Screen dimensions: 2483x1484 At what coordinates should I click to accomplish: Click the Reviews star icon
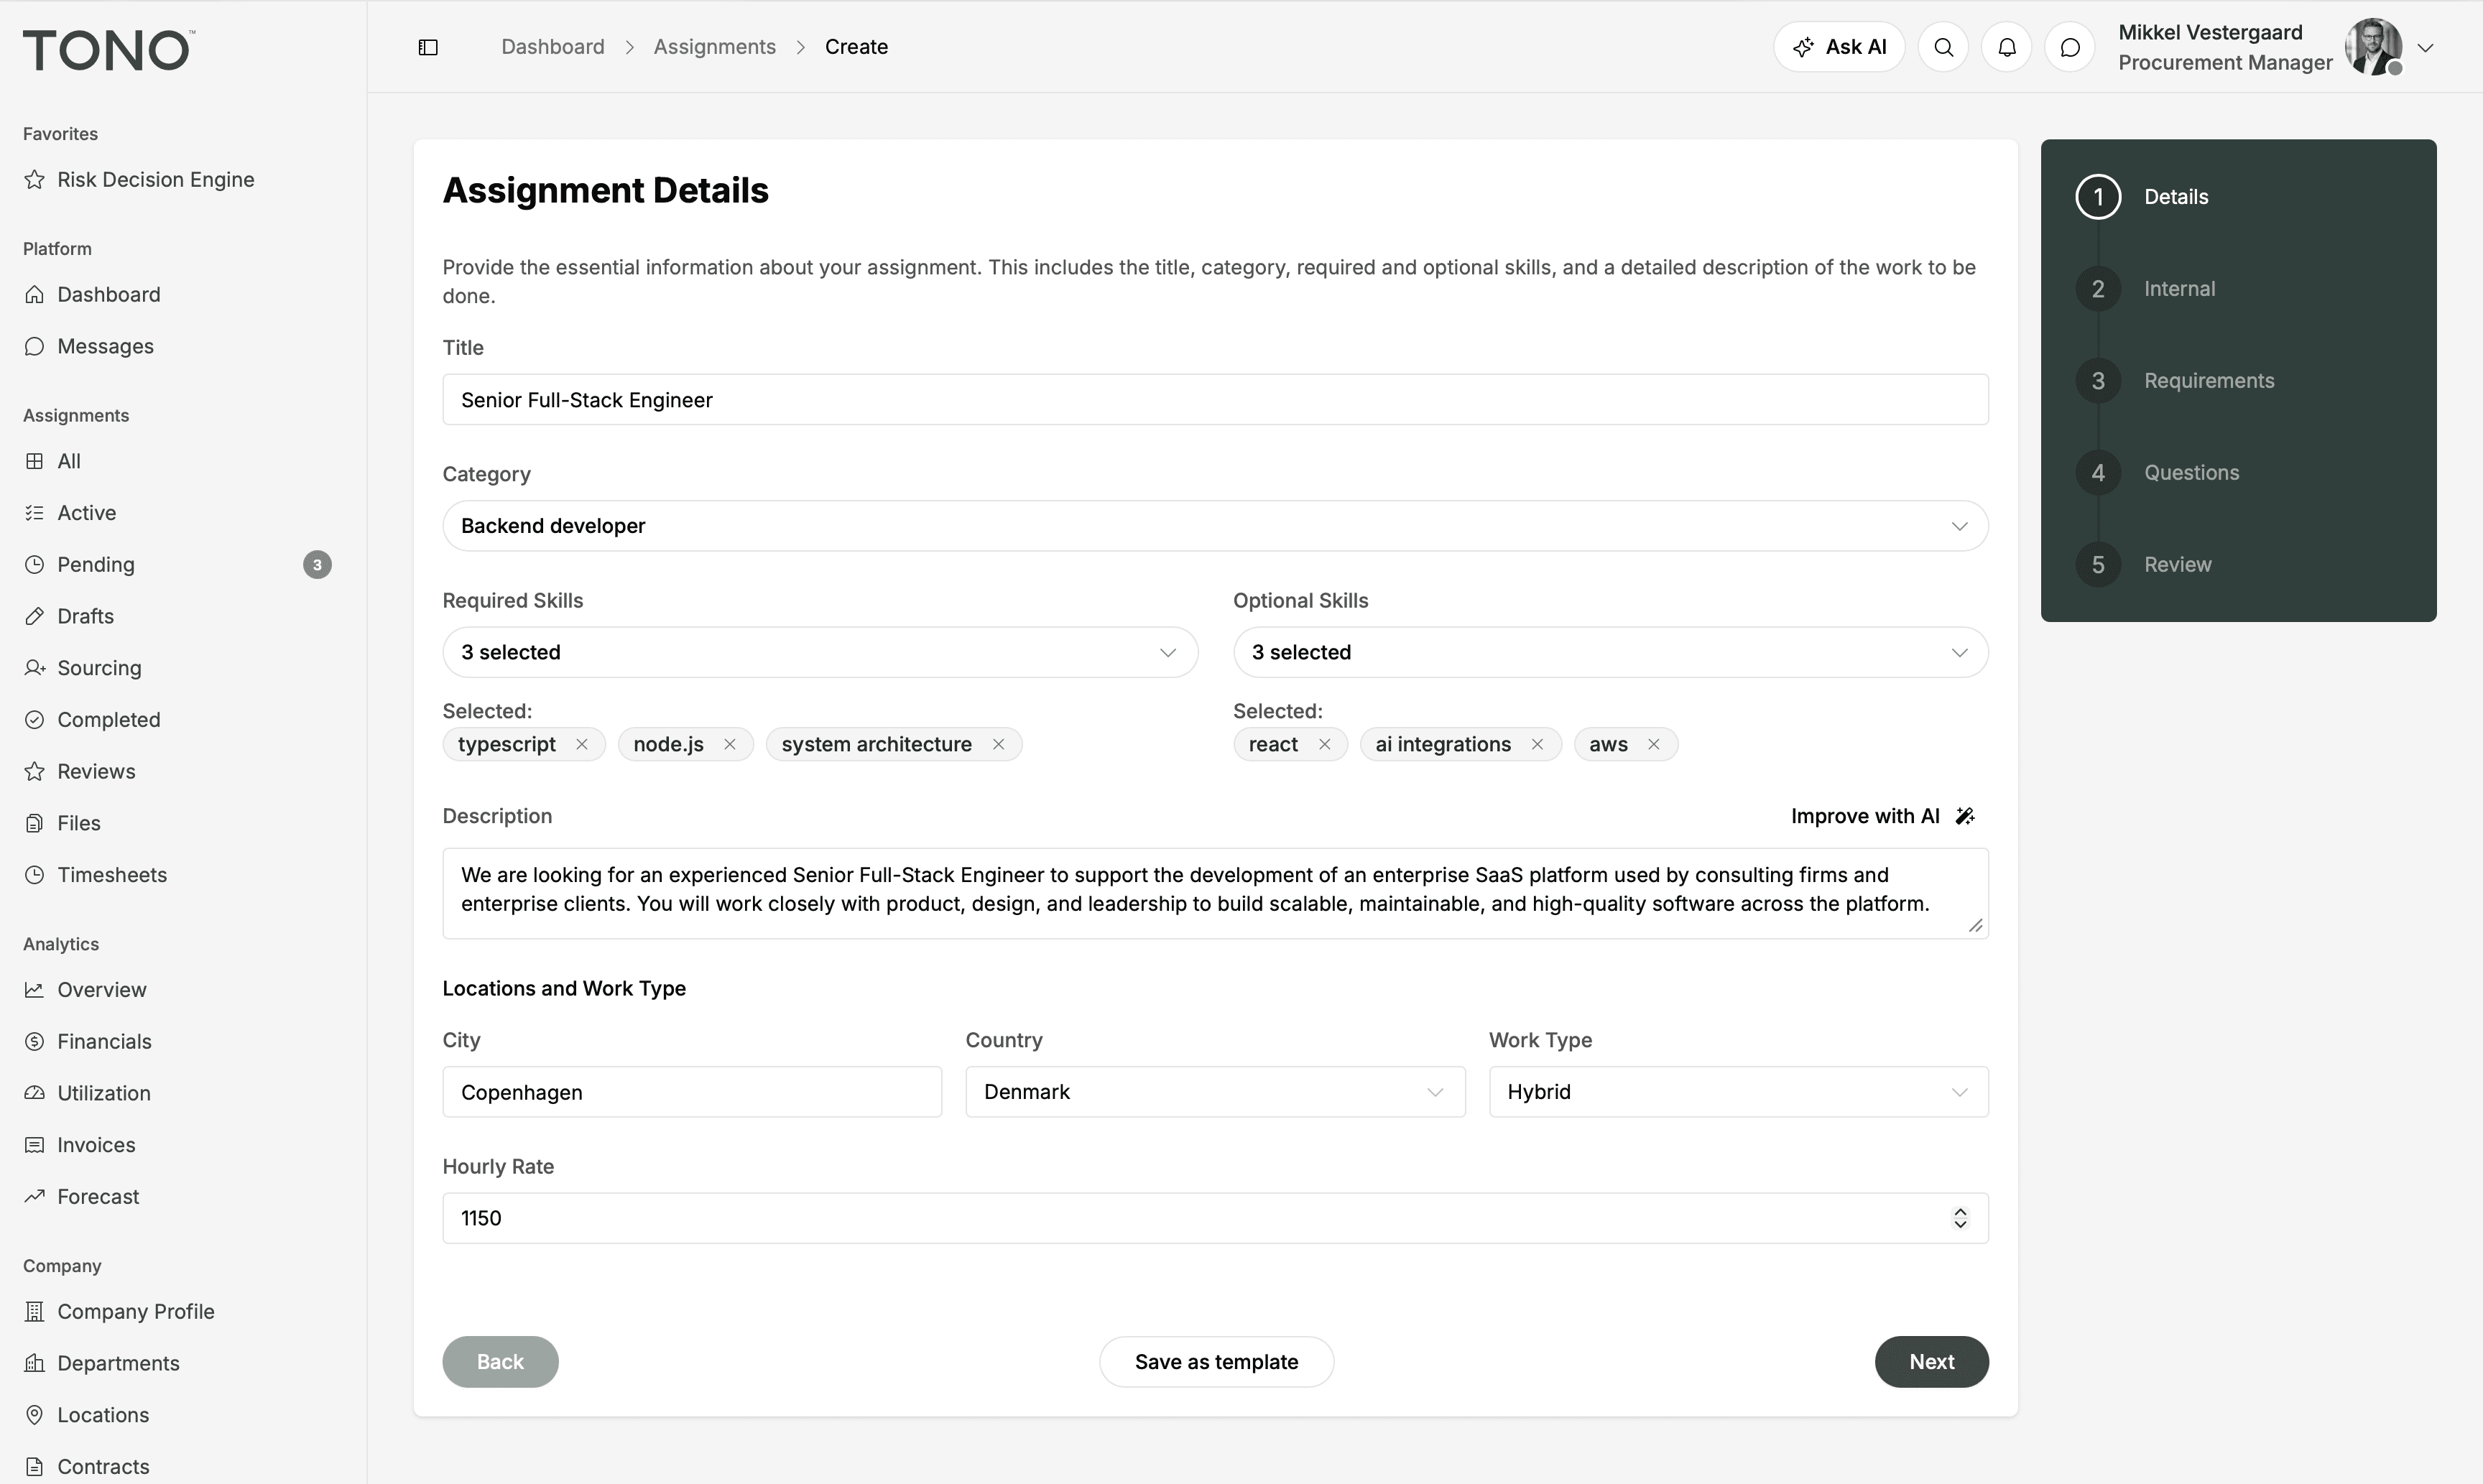(35, 771)
